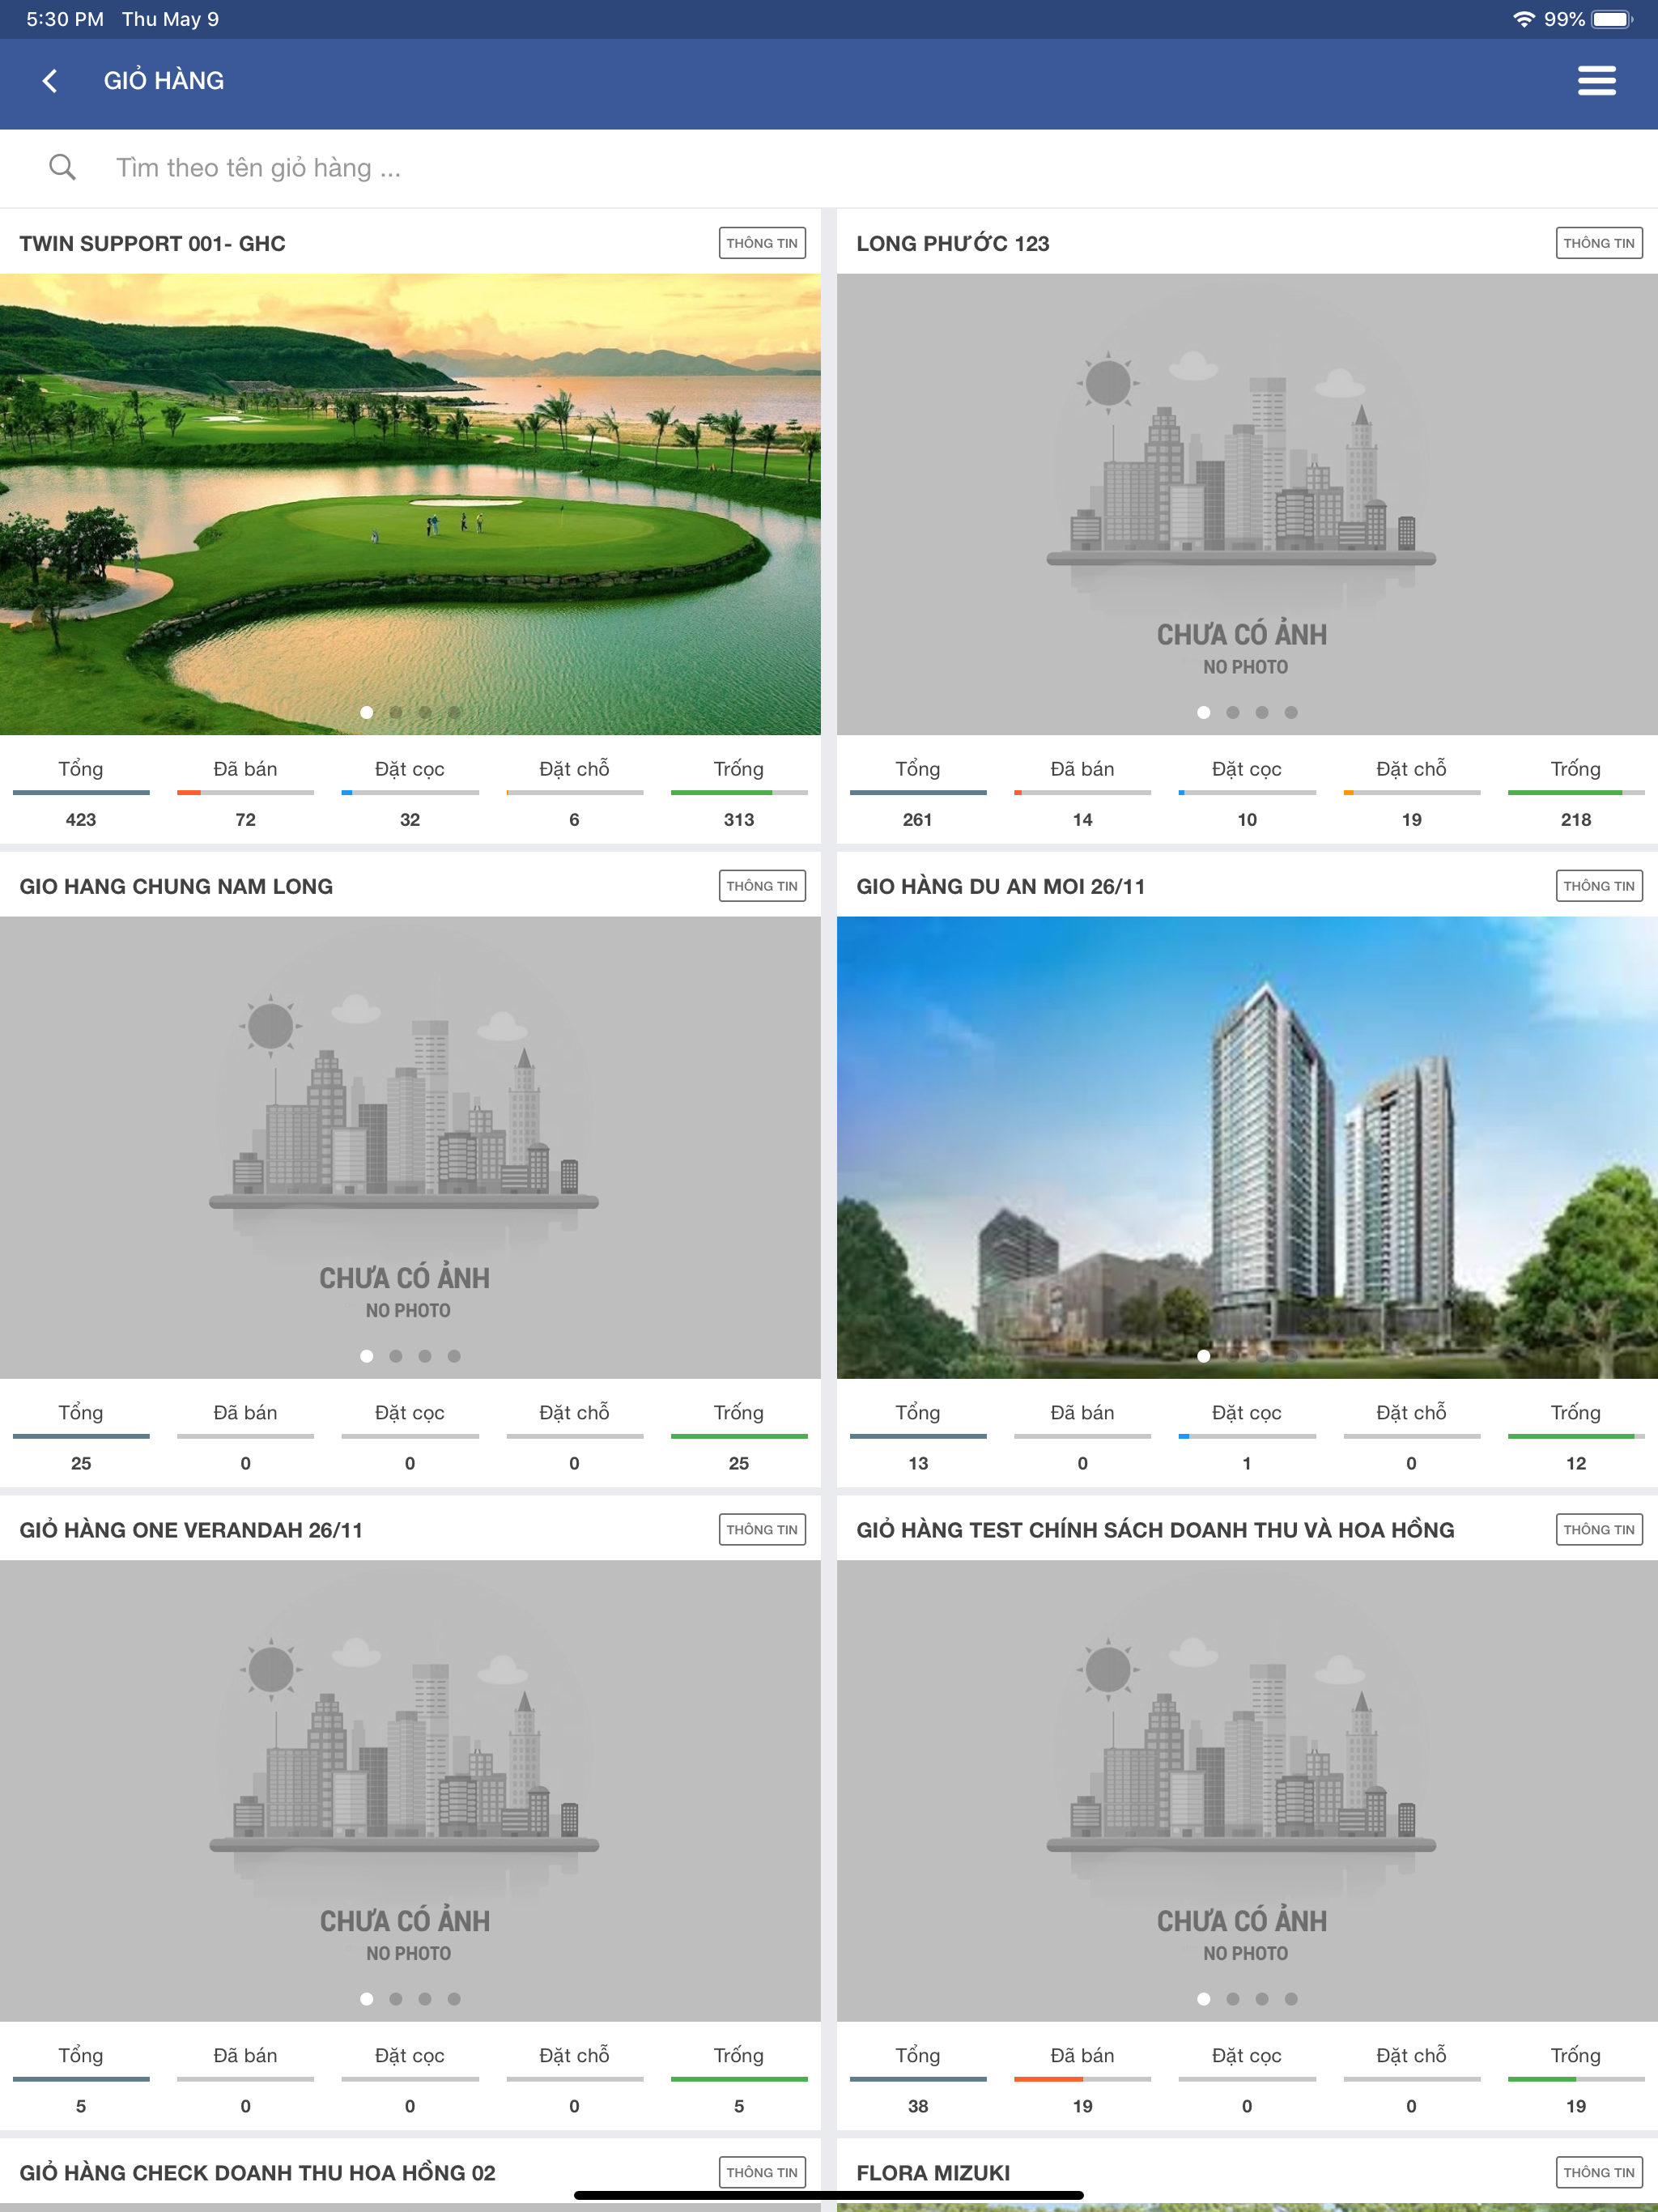1658x2212 pixels.
Task: Select the 'GIO HANG CHUNG NAM LONG' title
Action: click(176, 886)
